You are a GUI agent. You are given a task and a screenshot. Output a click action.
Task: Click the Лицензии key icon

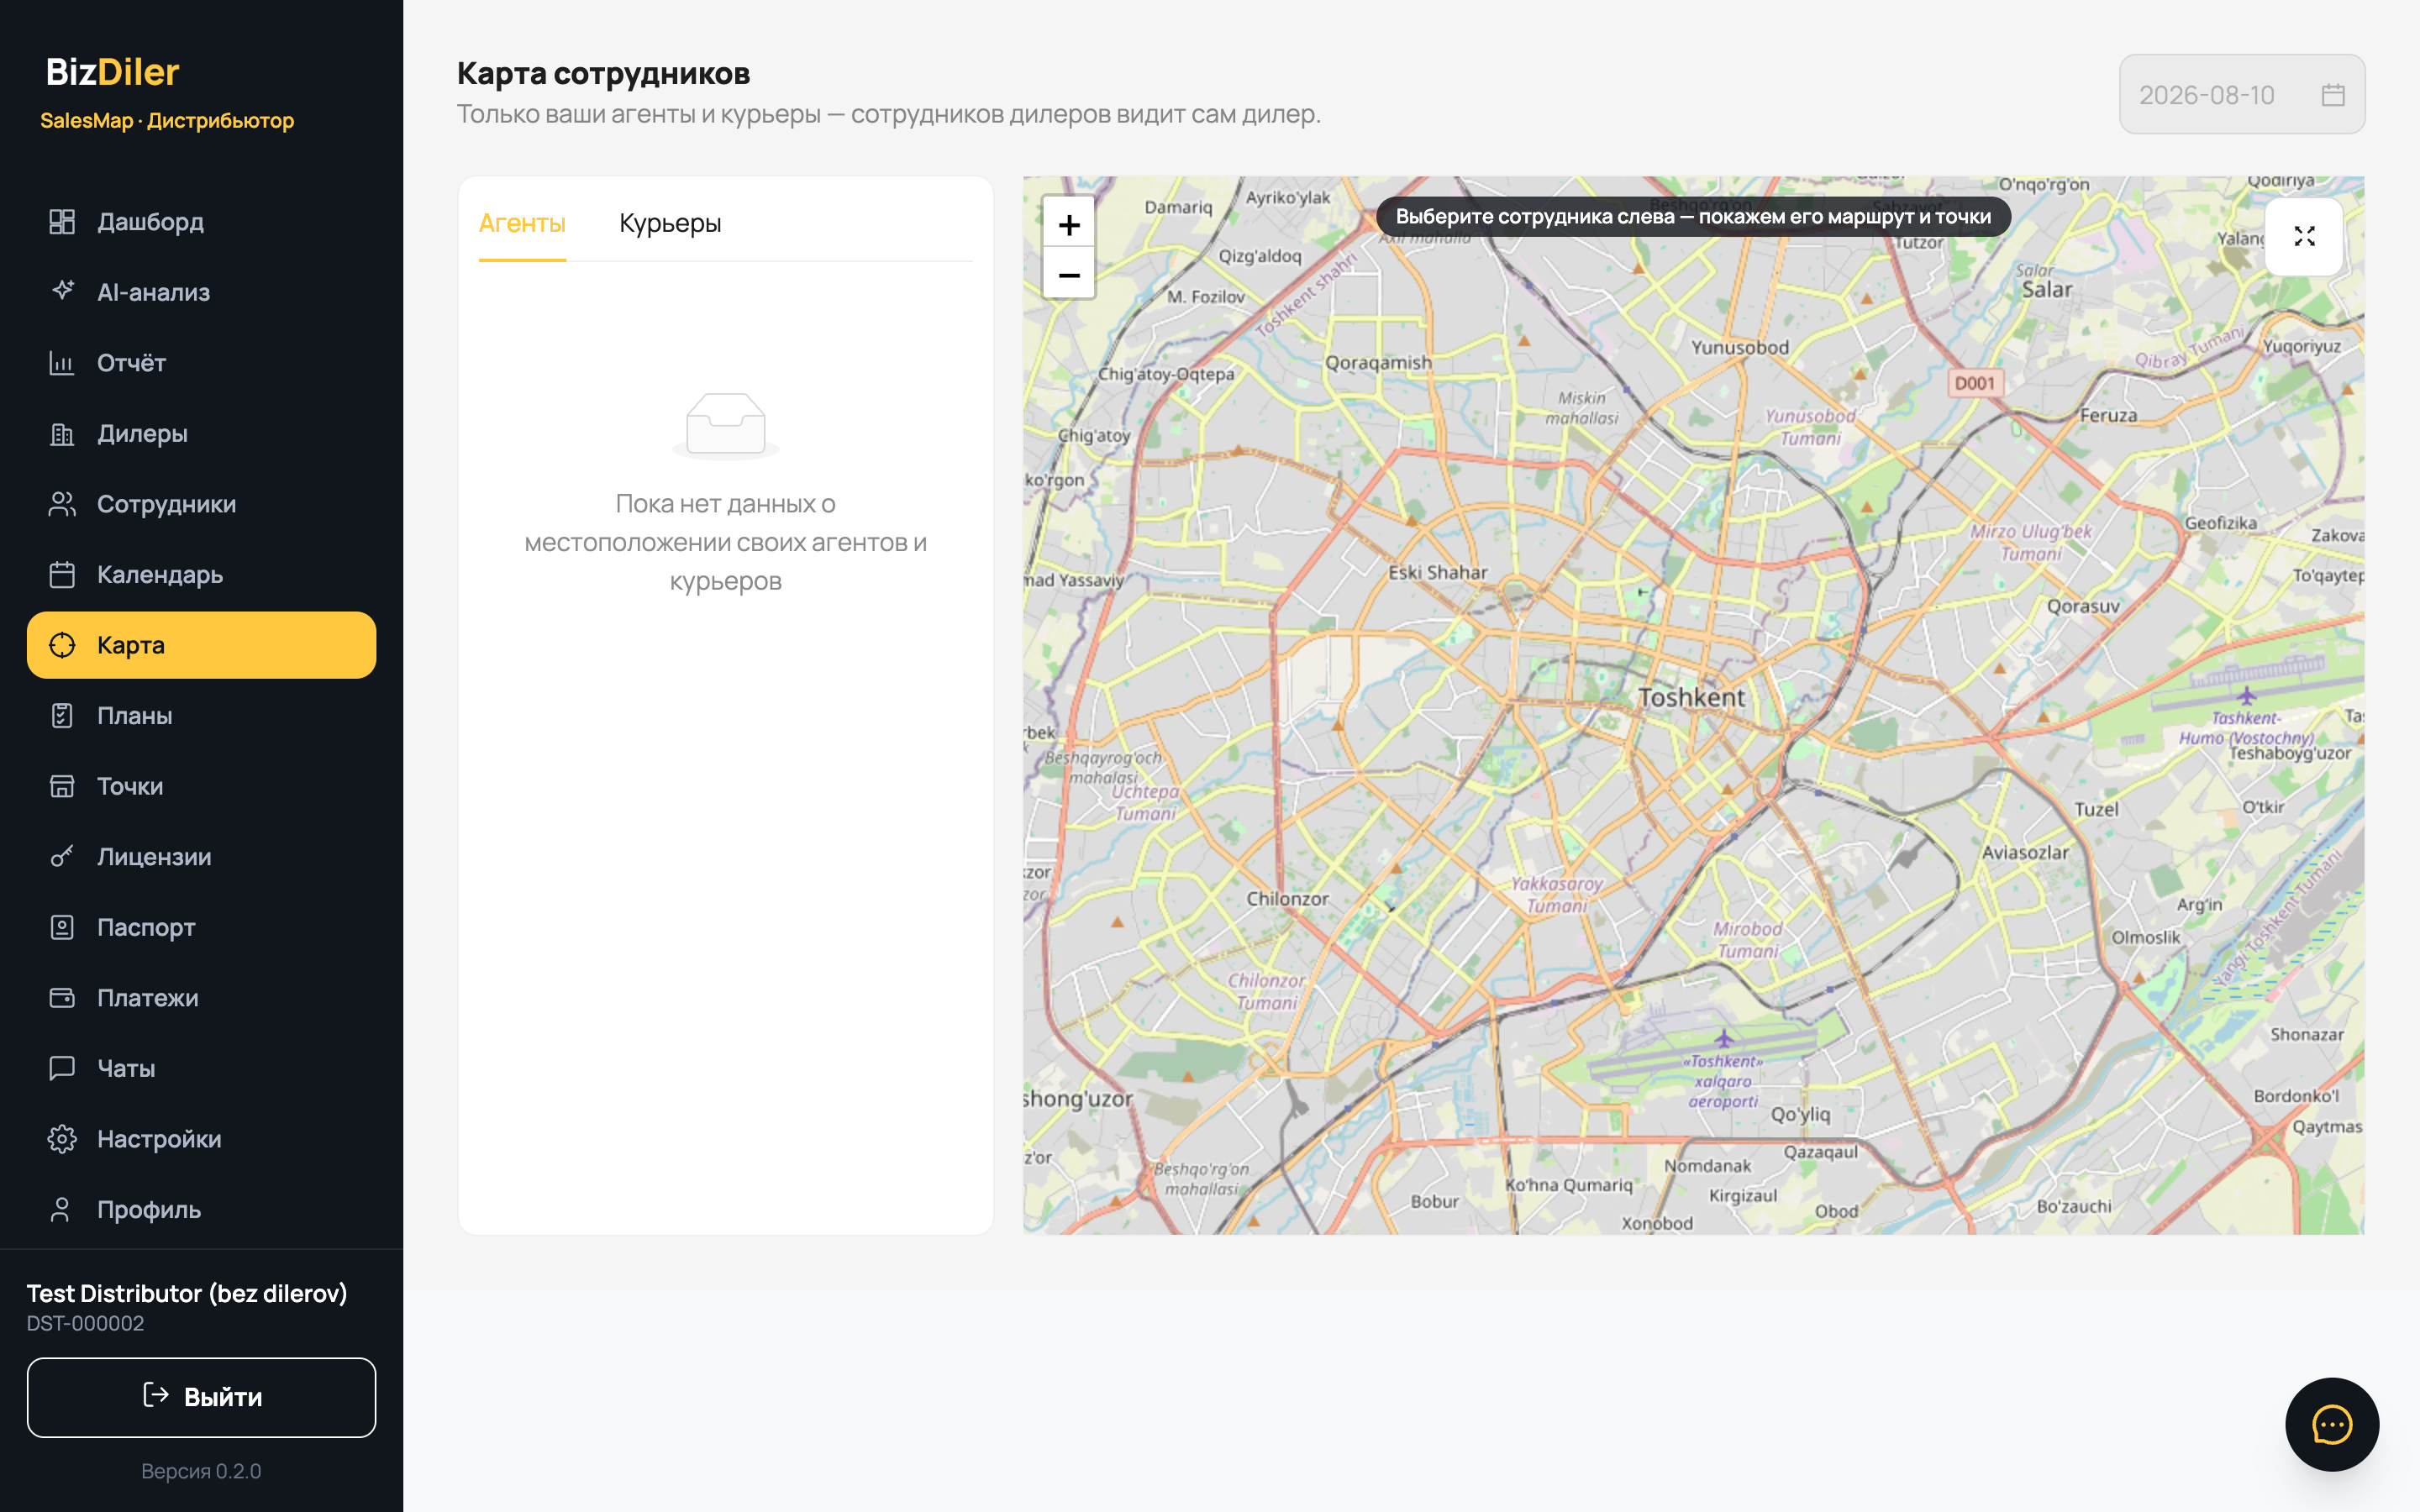click(x=62, y=857)
